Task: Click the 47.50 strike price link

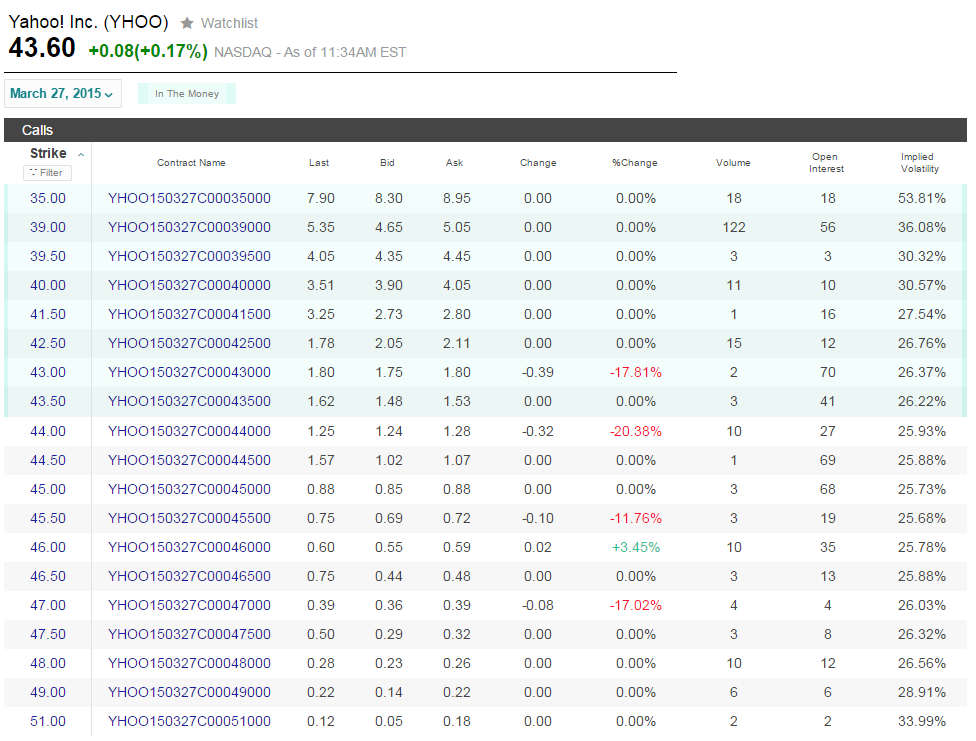Action: tap(48, 634)
